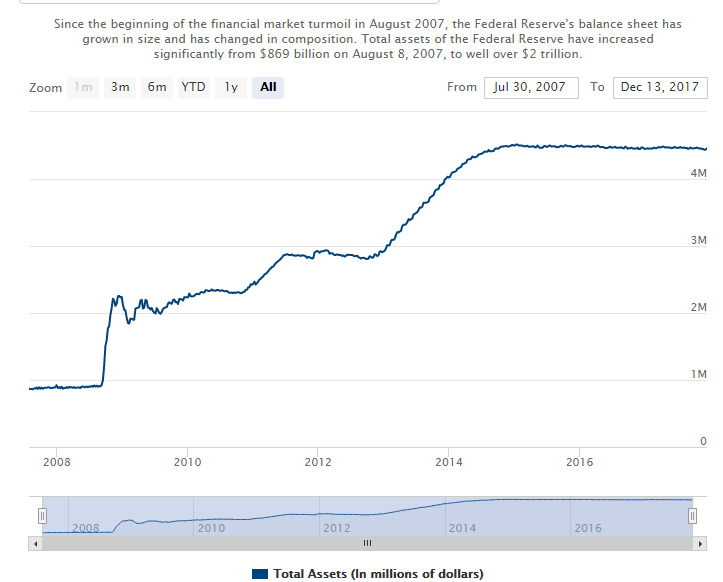Click the horizontal scrollbar thumb grip

tap(367, 543)
